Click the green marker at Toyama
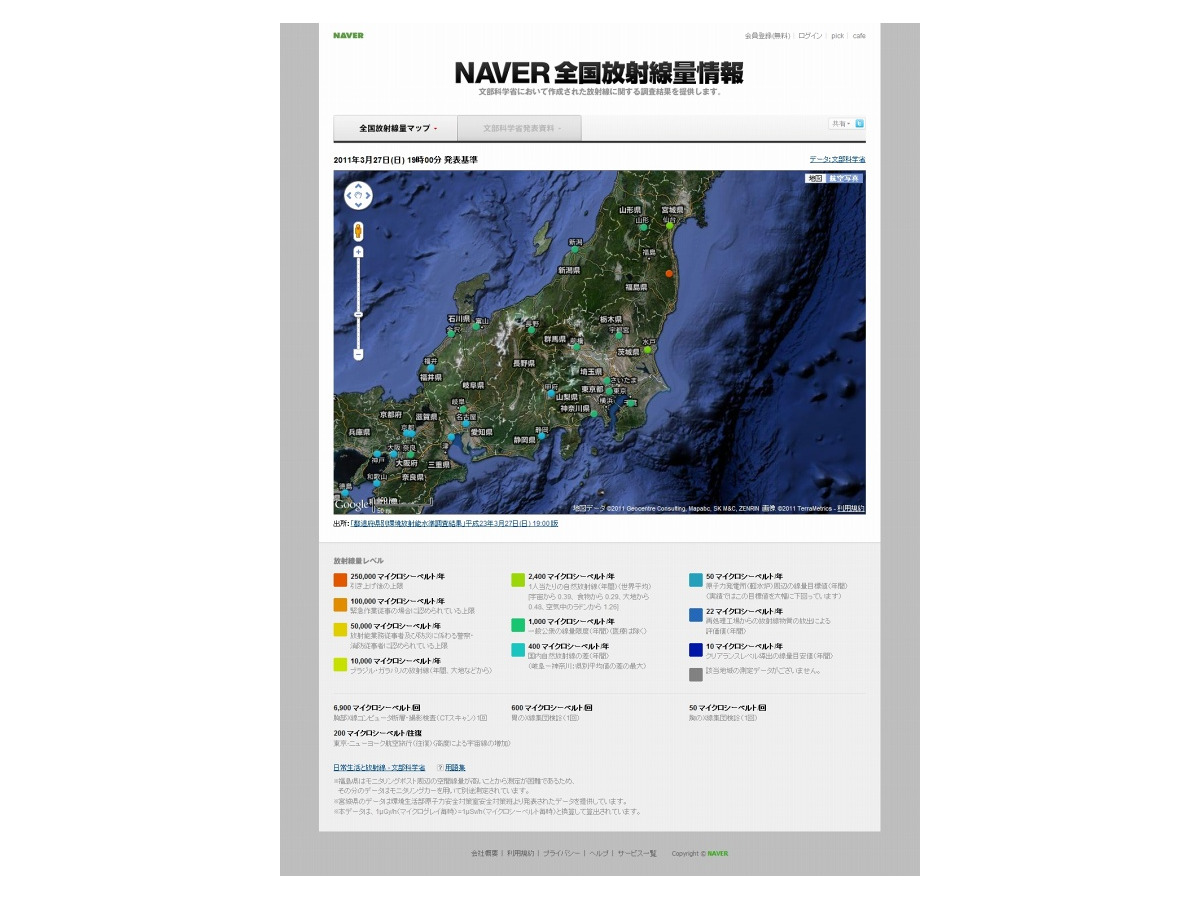The height and width of the screenshot is (900, 1200). [x=476, y=326]
